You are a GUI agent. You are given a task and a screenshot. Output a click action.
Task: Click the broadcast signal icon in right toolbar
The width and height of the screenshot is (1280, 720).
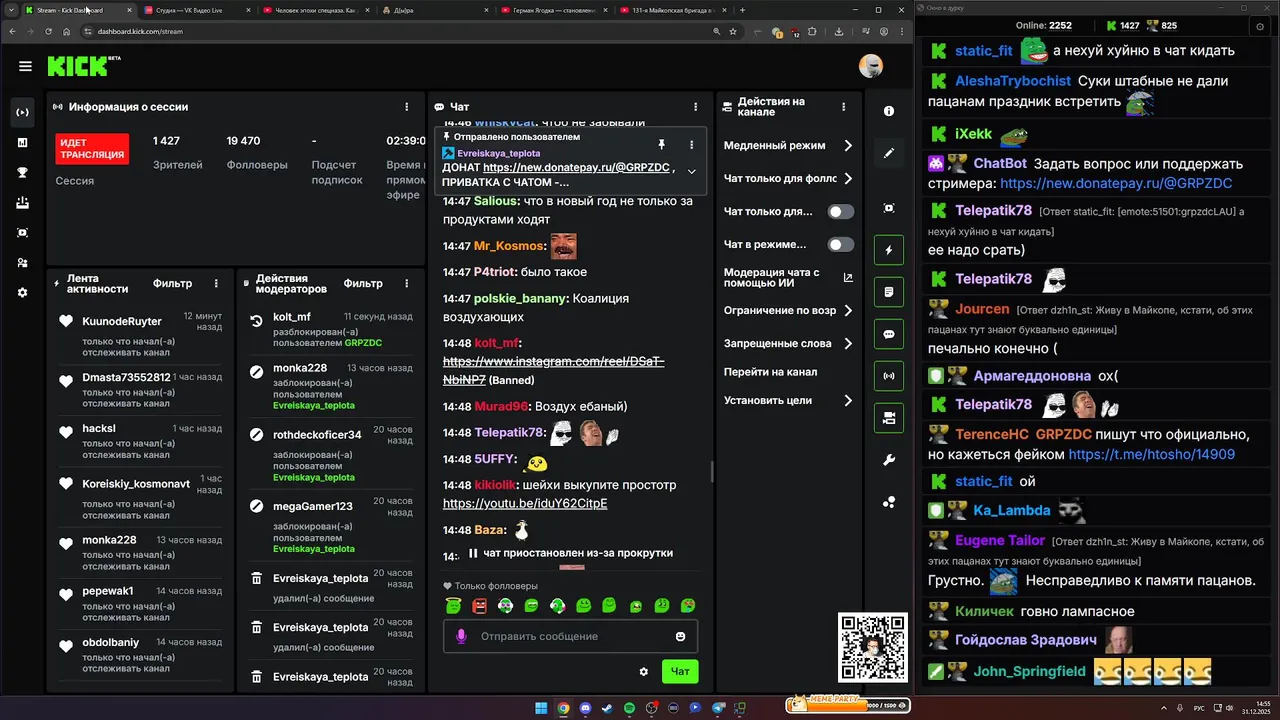[889, 376]
